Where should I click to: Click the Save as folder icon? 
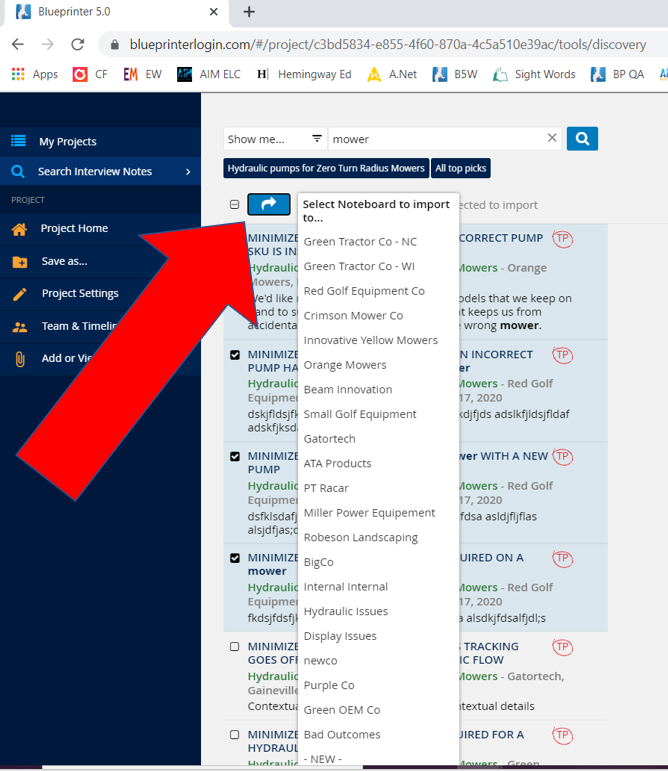20,262
